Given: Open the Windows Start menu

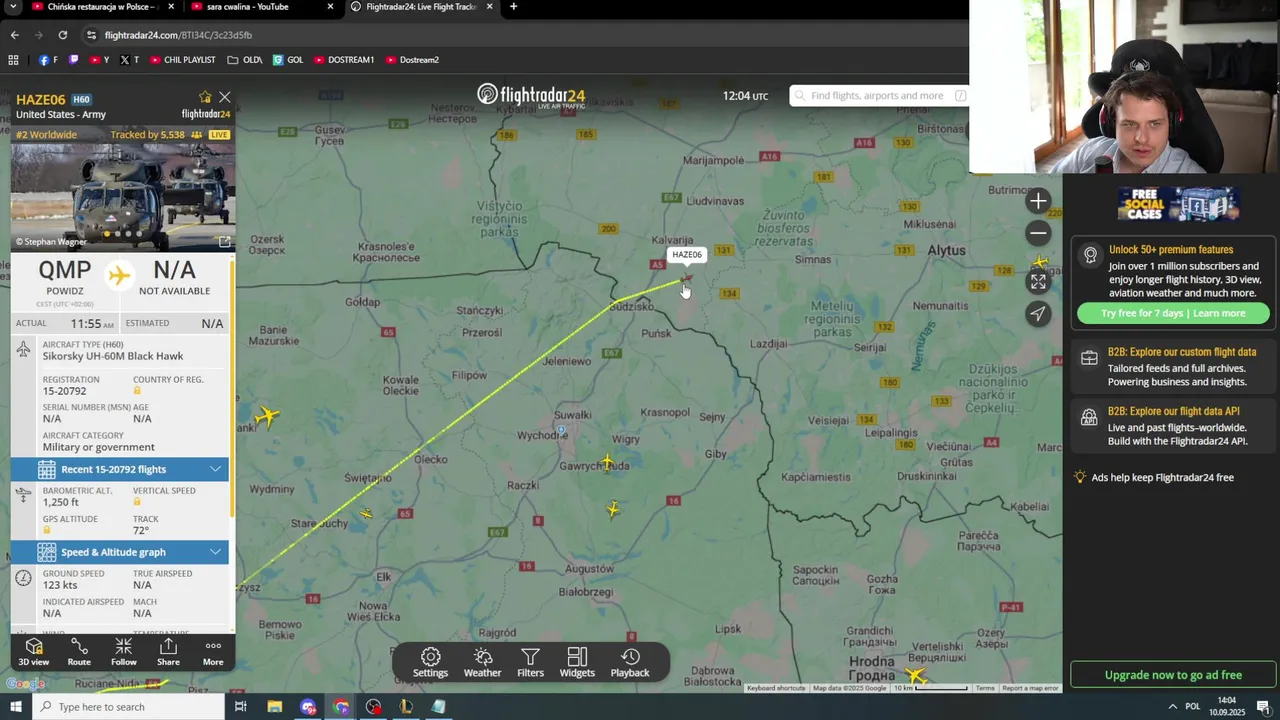Looking at the screenshot, I should (x=16, y=707).
